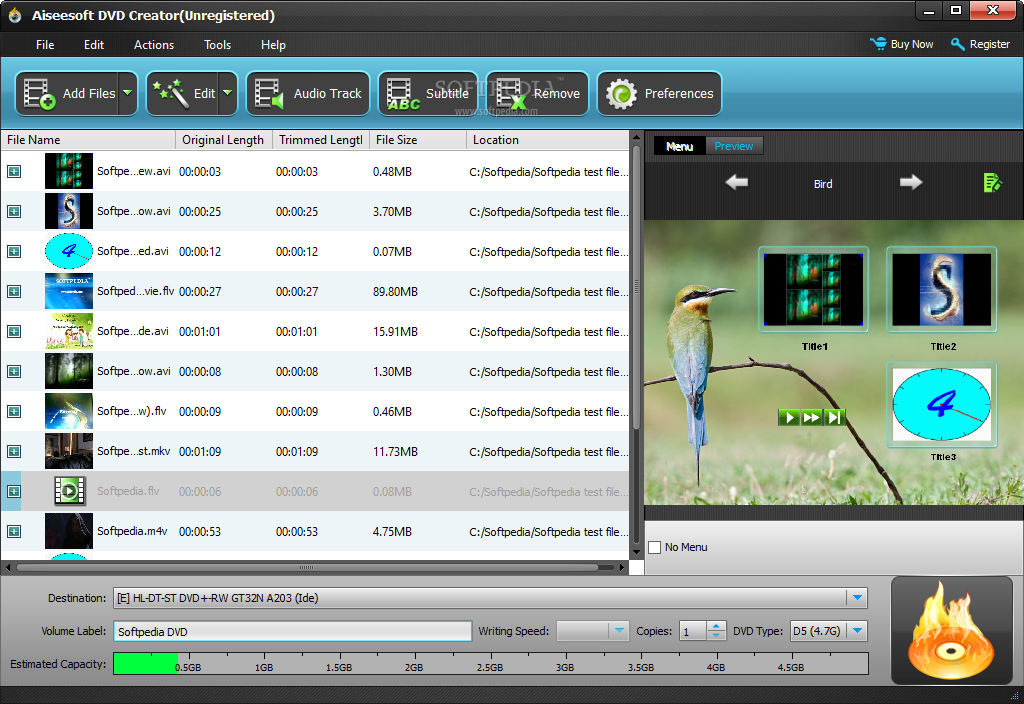
Task: Click the Title2 thumbnail in menu preview
Action: coord(942,289)
